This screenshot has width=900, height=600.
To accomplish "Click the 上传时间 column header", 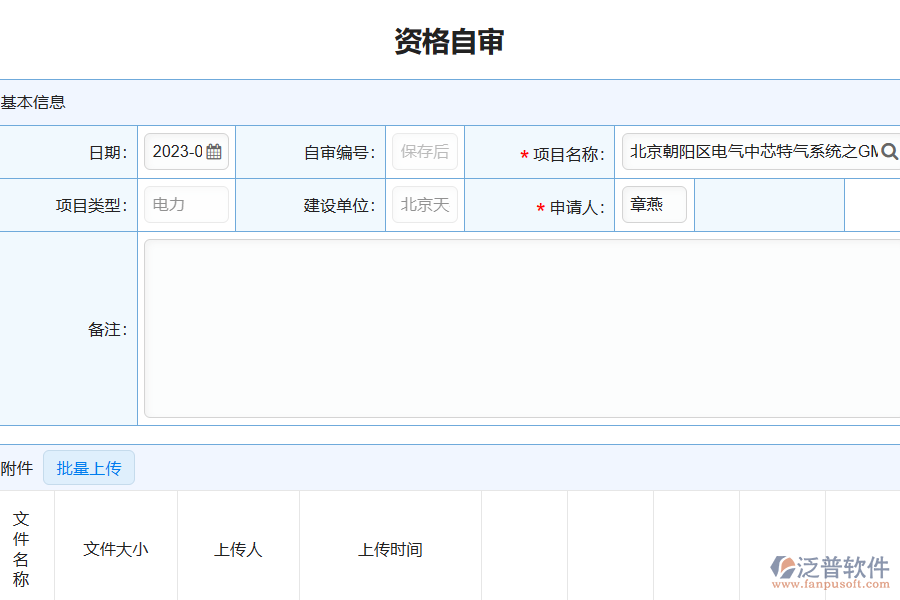I will pos(390,549).
